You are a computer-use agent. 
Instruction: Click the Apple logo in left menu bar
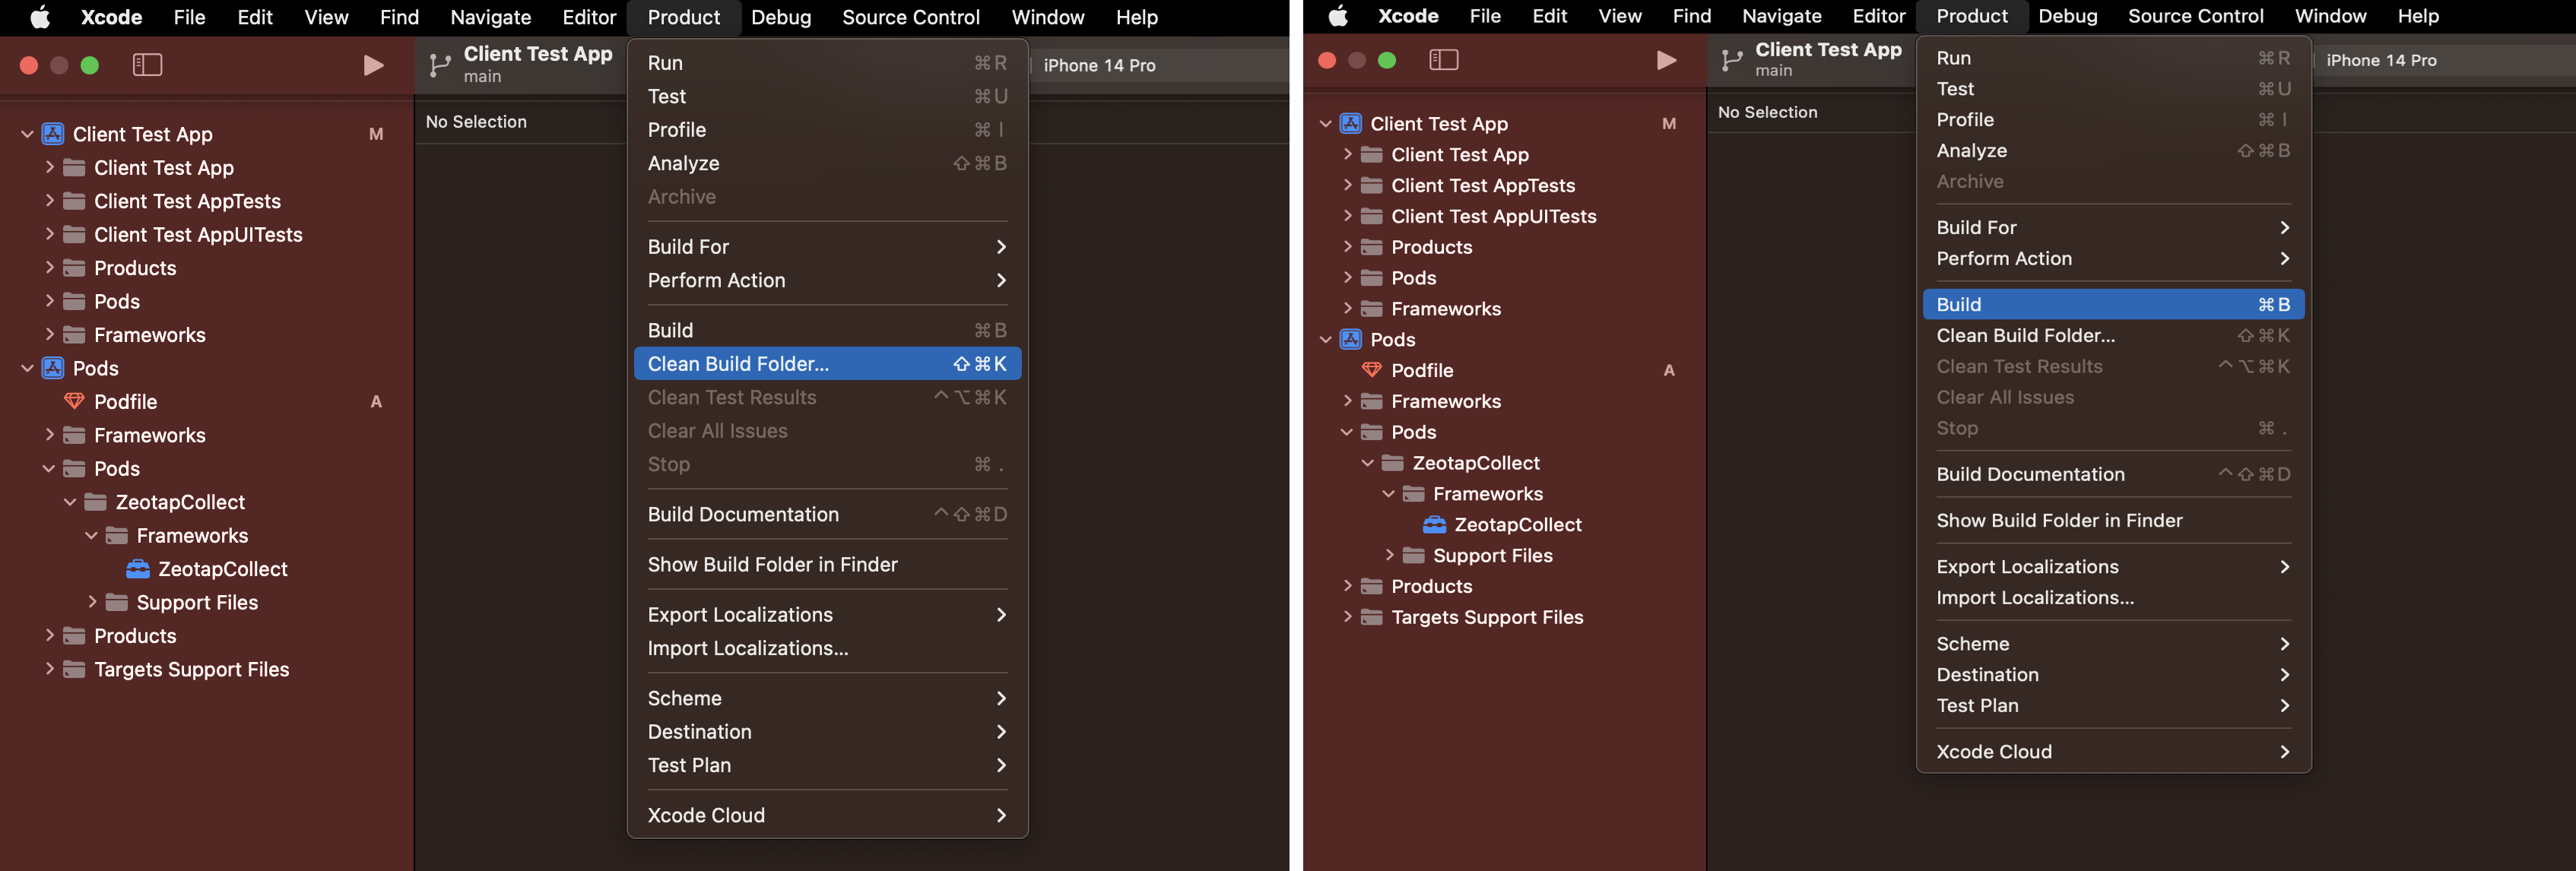pos(40,17)
